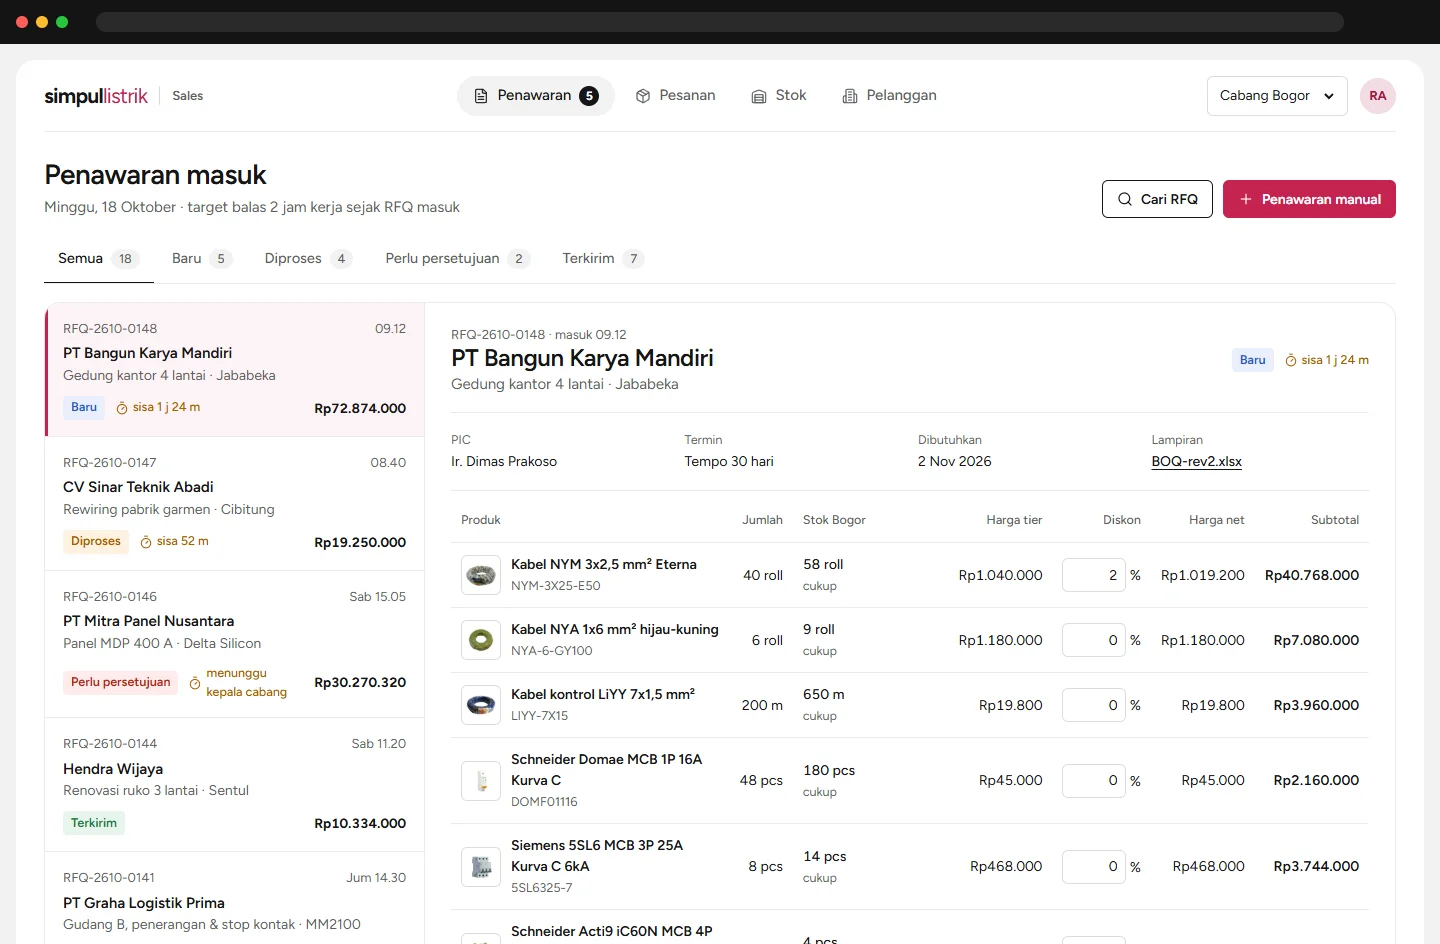The image size is (1440, 944).
Task: Click the Diproses badge on RFQ-2610-0147
Action: [x=96, y=542]
